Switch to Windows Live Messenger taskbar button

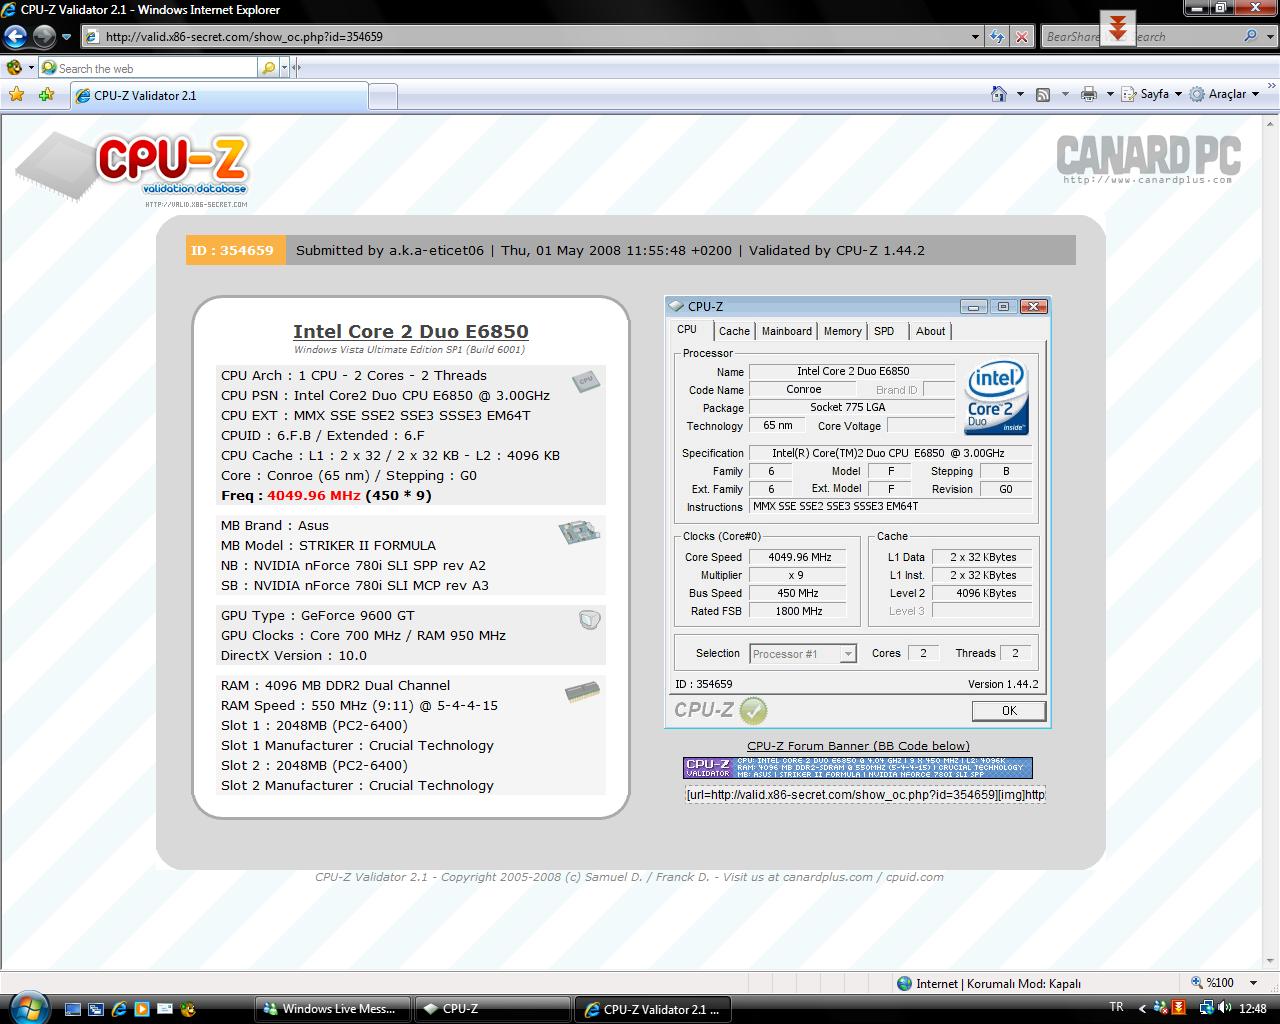pos(333,1009)
